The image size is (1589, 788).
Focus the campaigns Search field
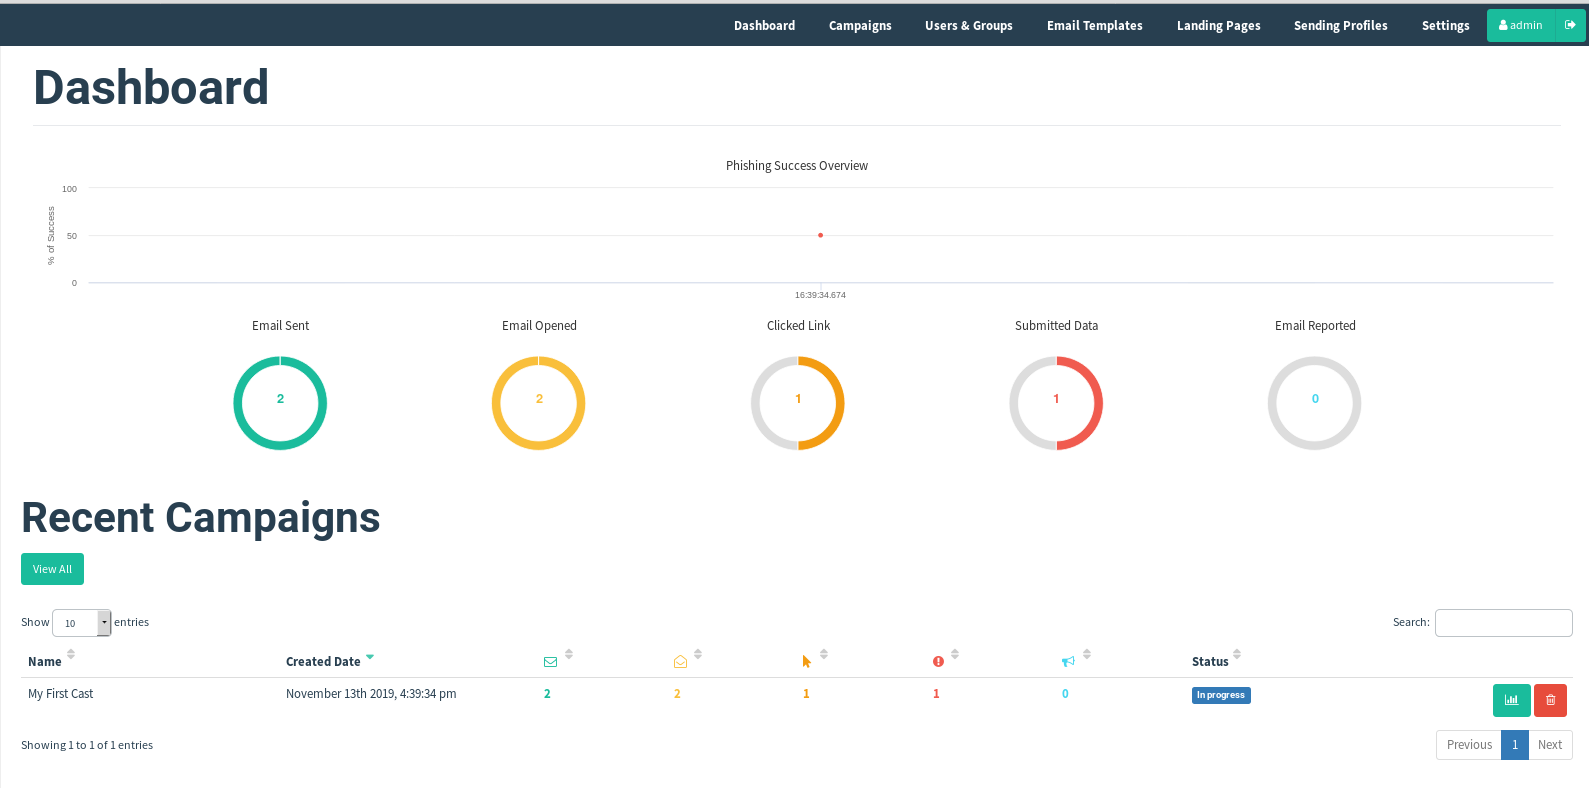pyautogui.click(x=1503, y=623)
